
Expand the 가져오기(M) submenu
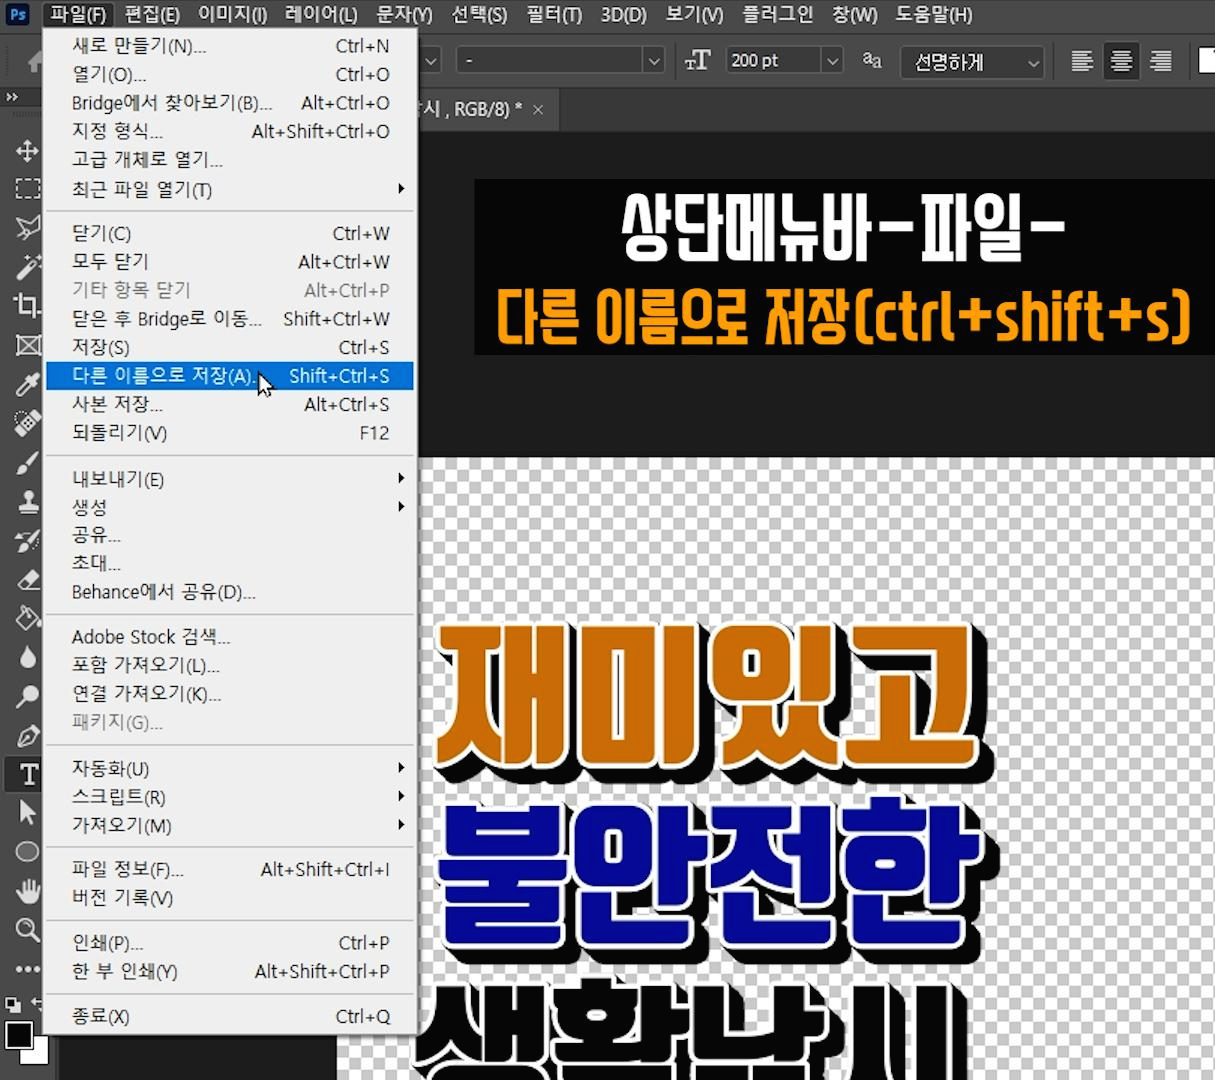229,825
